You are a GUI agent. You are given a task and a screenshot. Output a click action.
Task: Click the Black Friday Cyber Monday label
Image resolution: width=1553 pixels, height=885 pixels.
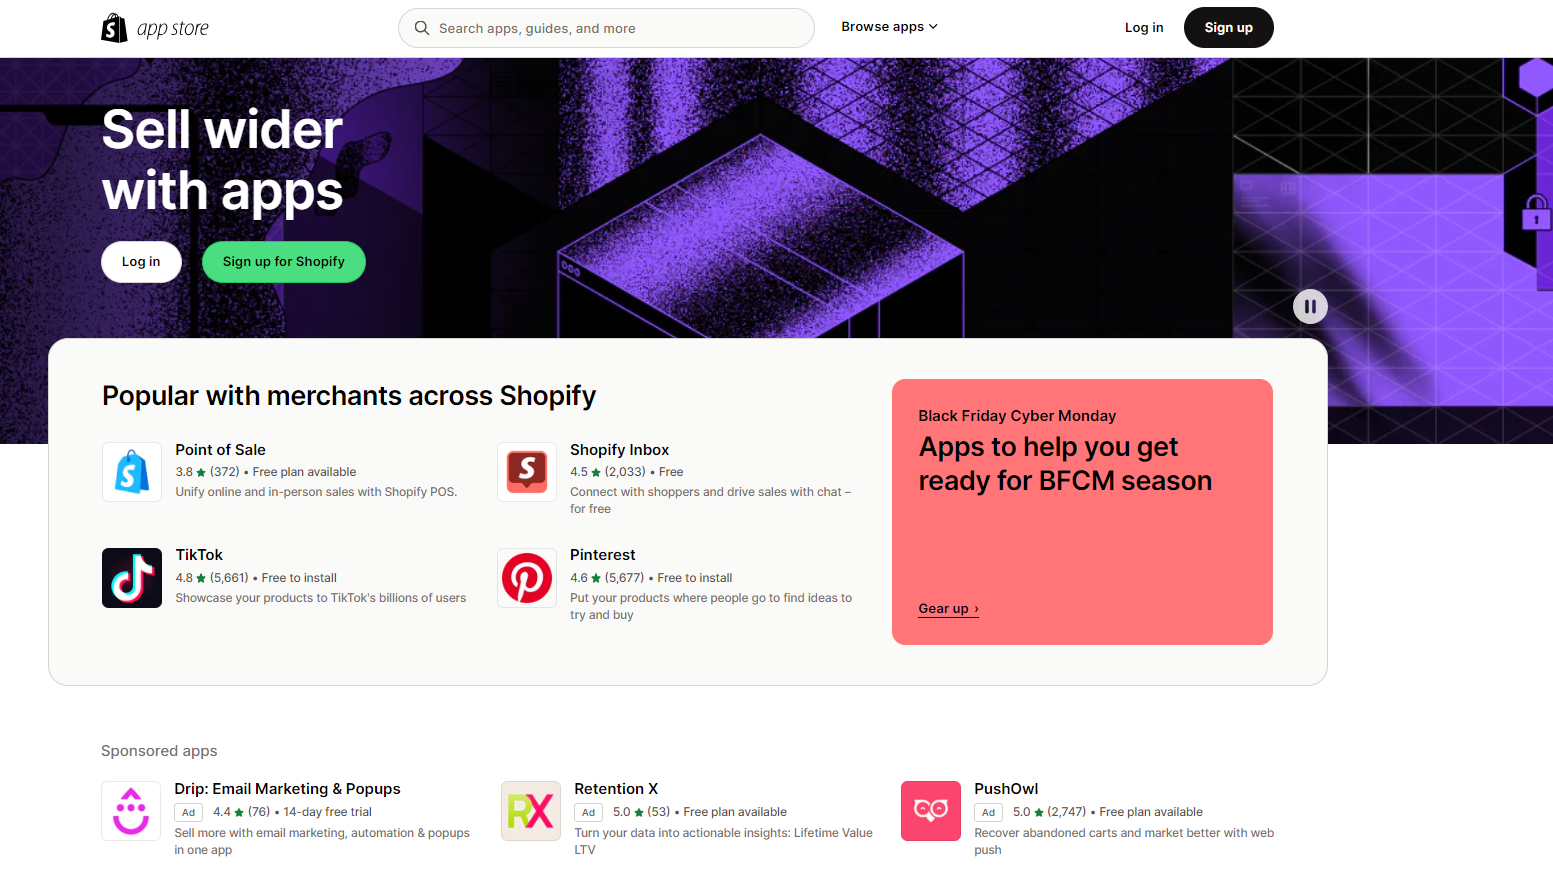coord(1017,416)
